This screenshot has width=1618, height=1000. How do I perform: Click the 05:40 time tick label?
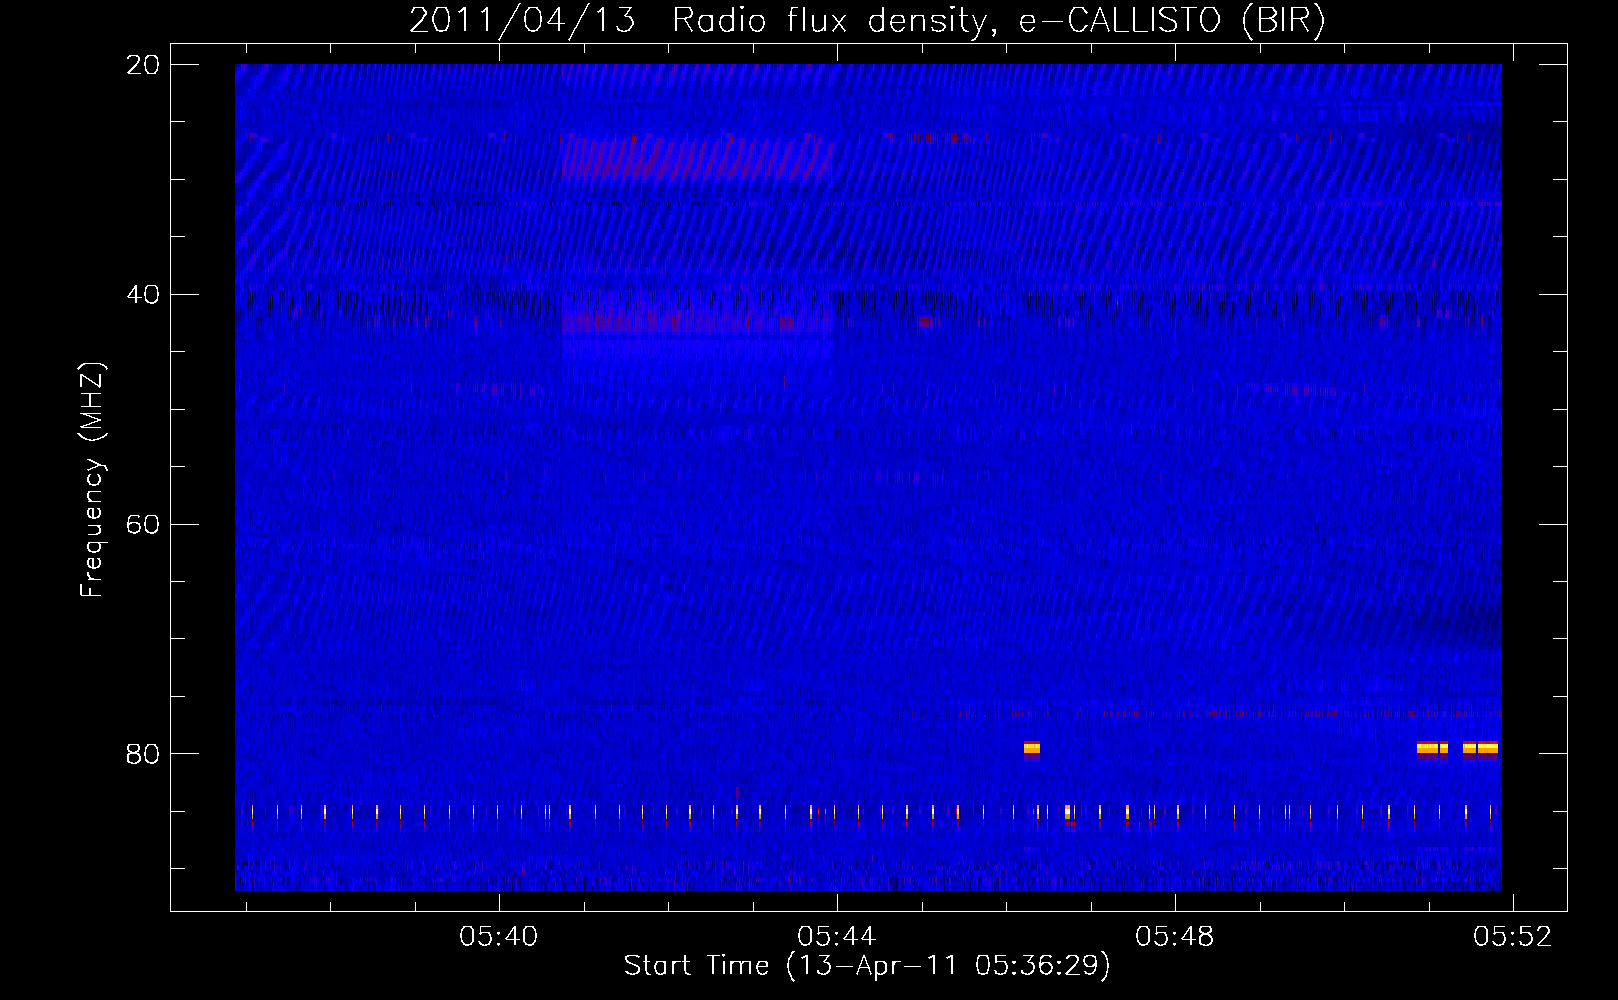coord(498,937)
